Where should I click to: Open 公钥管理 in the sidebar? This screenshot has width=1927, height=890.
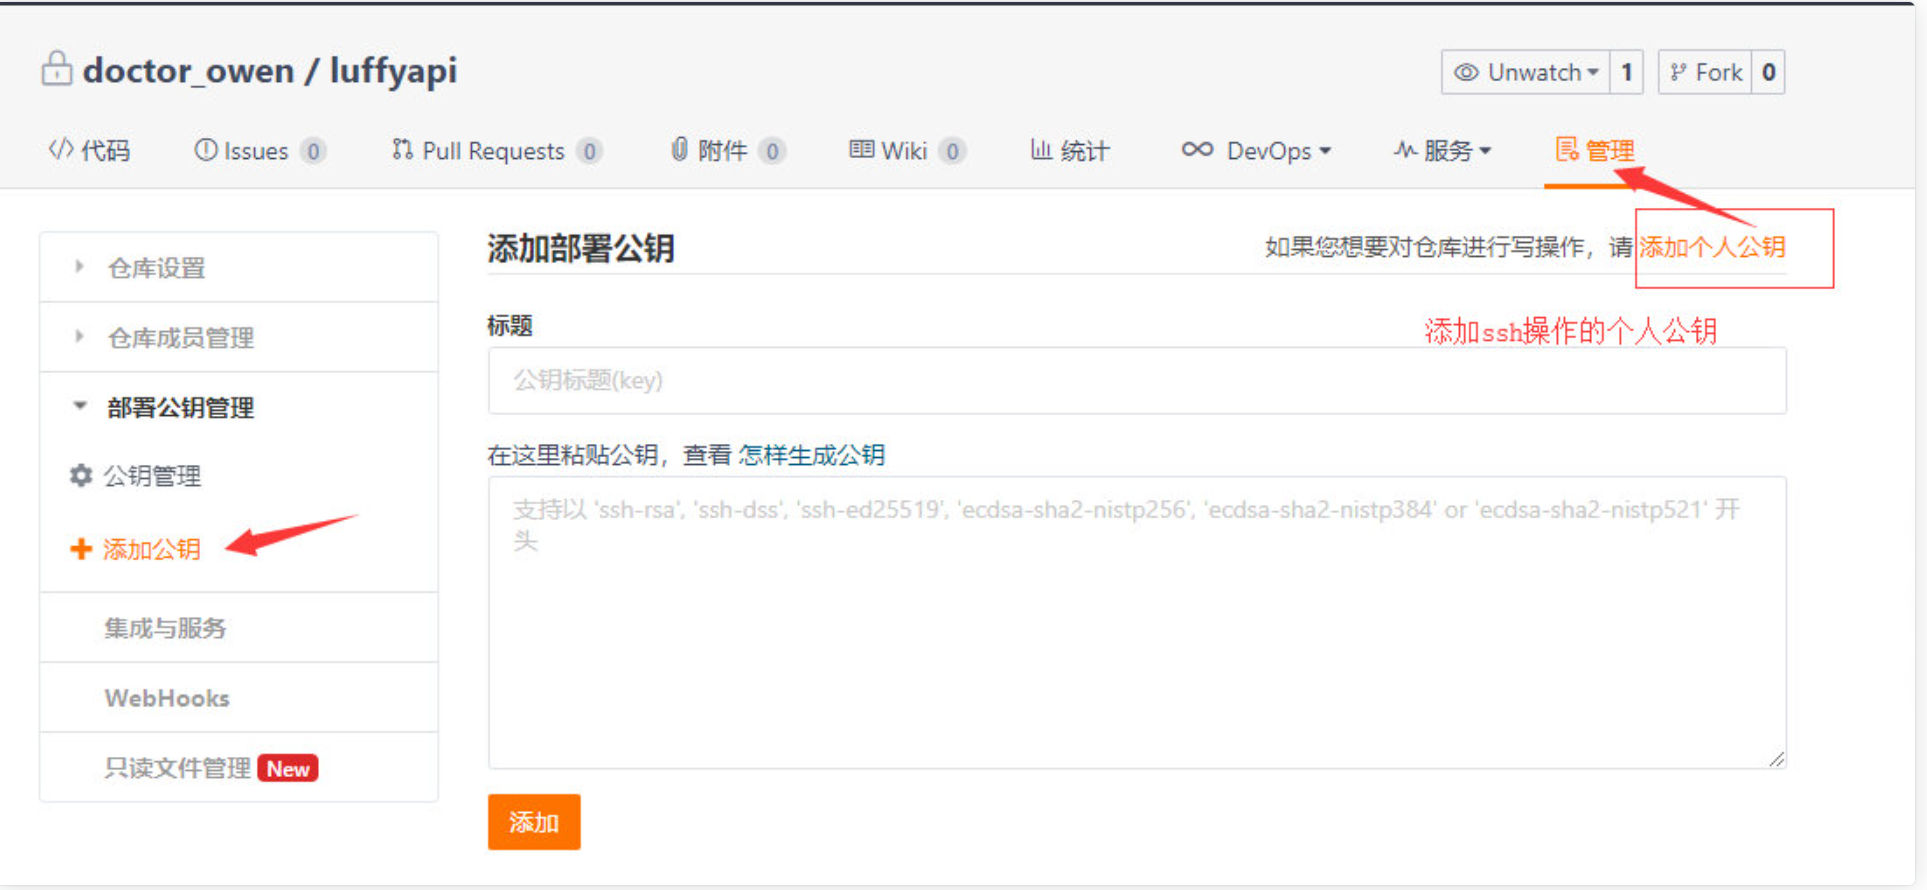tap(152, 475)
